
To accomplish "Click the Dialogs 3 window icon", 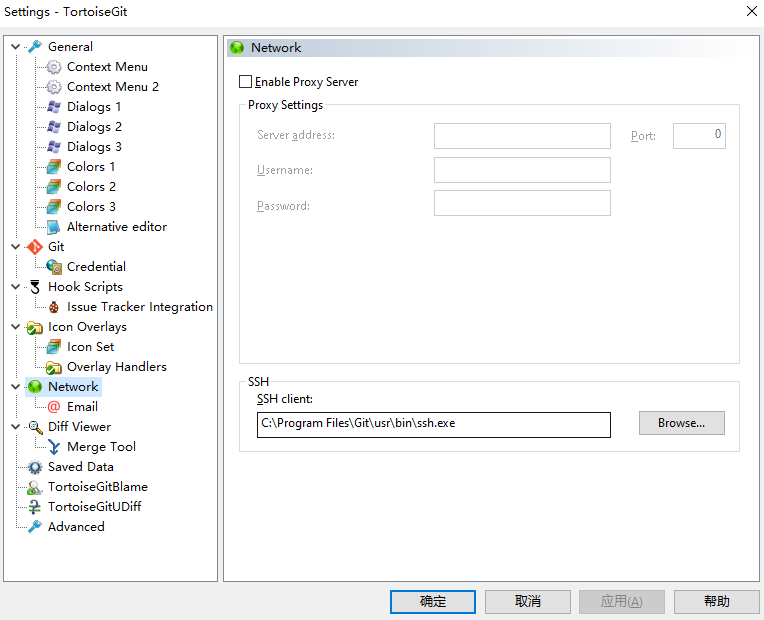I will (54, 147).
